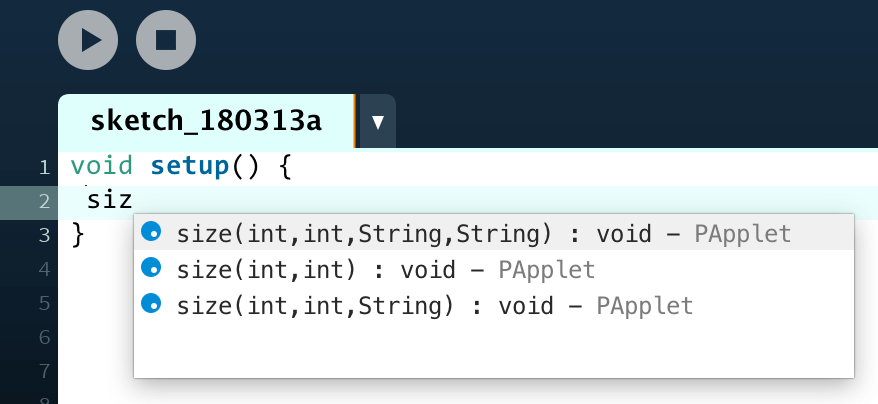878x404 pixels.
Task: Click the opening curly brace on line 1
Action: point(284,167)
